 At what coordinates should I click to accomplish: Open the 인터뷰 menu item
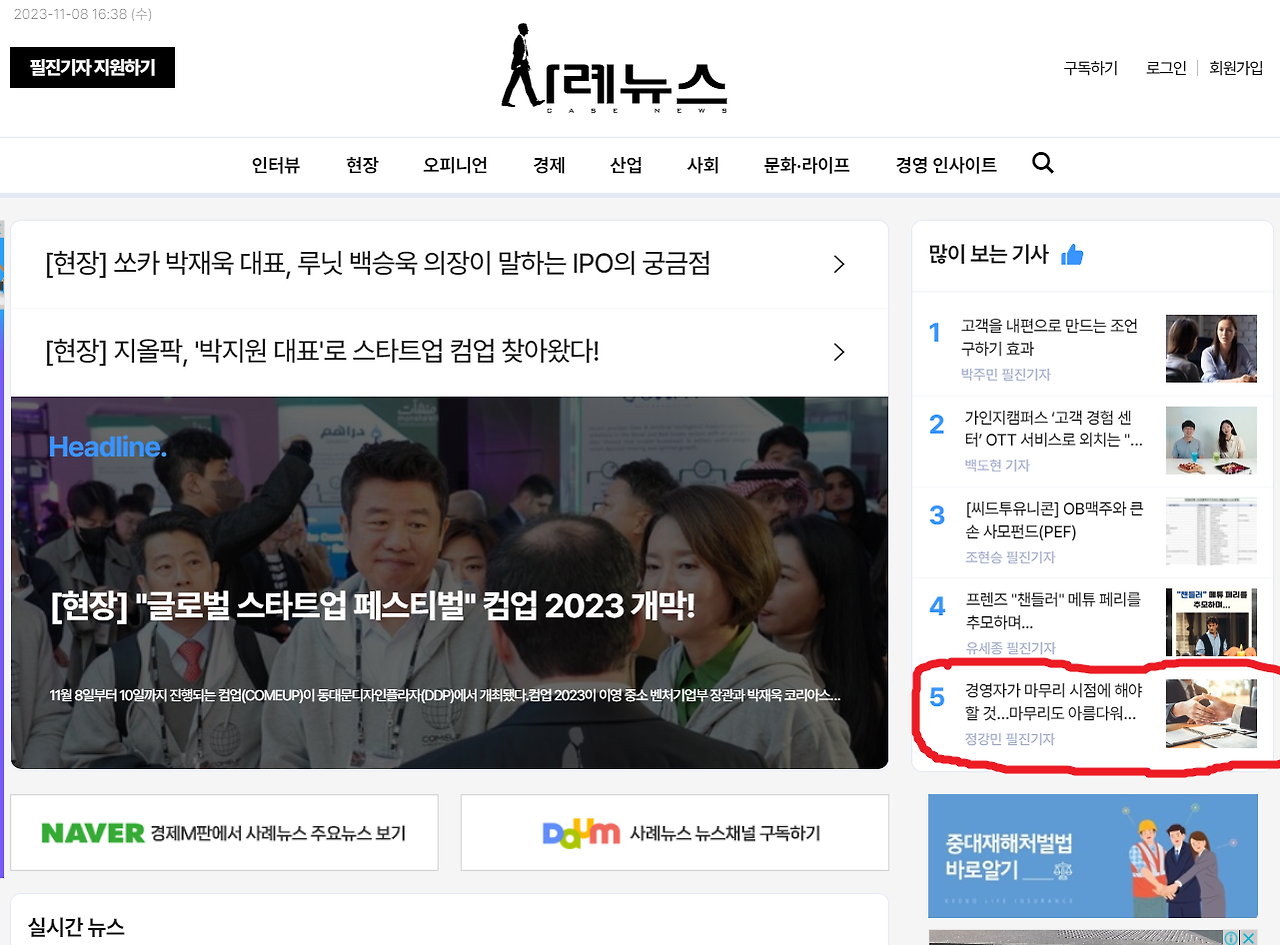276,165
